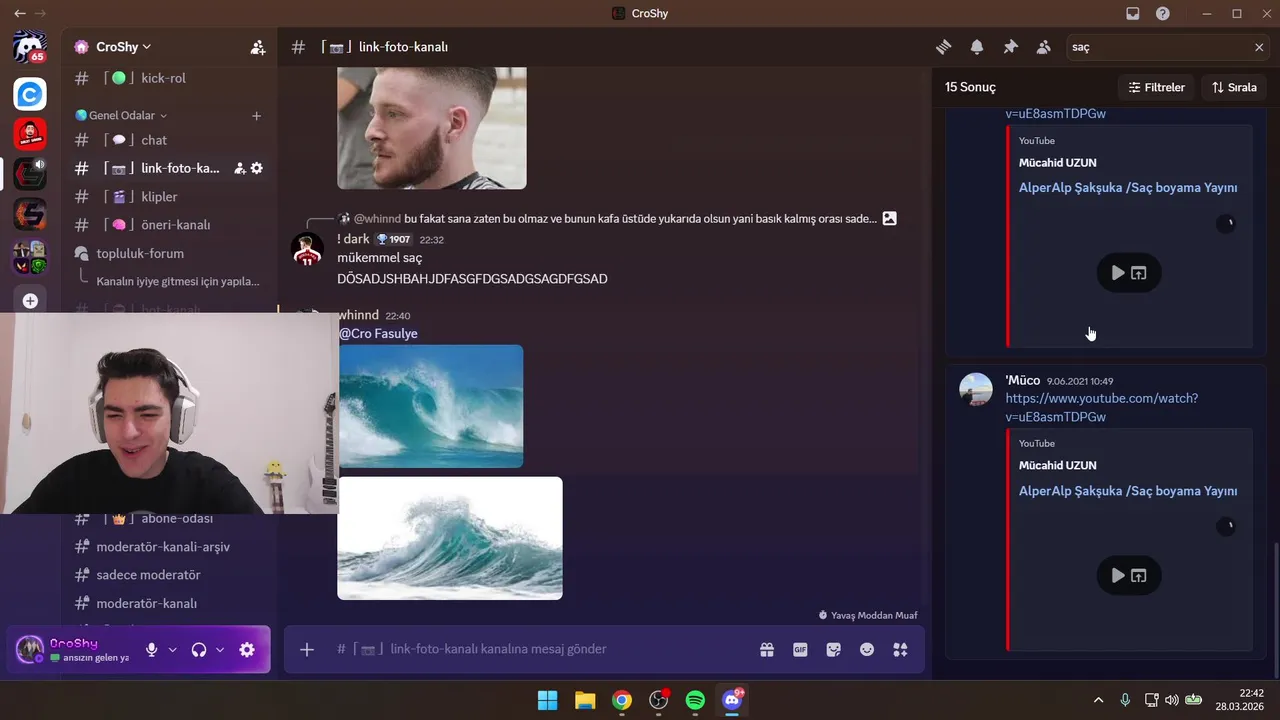The image size is (1280, 720).
Task: Open Google Chrome from the taskbar
Action: (x=622, y=700)
